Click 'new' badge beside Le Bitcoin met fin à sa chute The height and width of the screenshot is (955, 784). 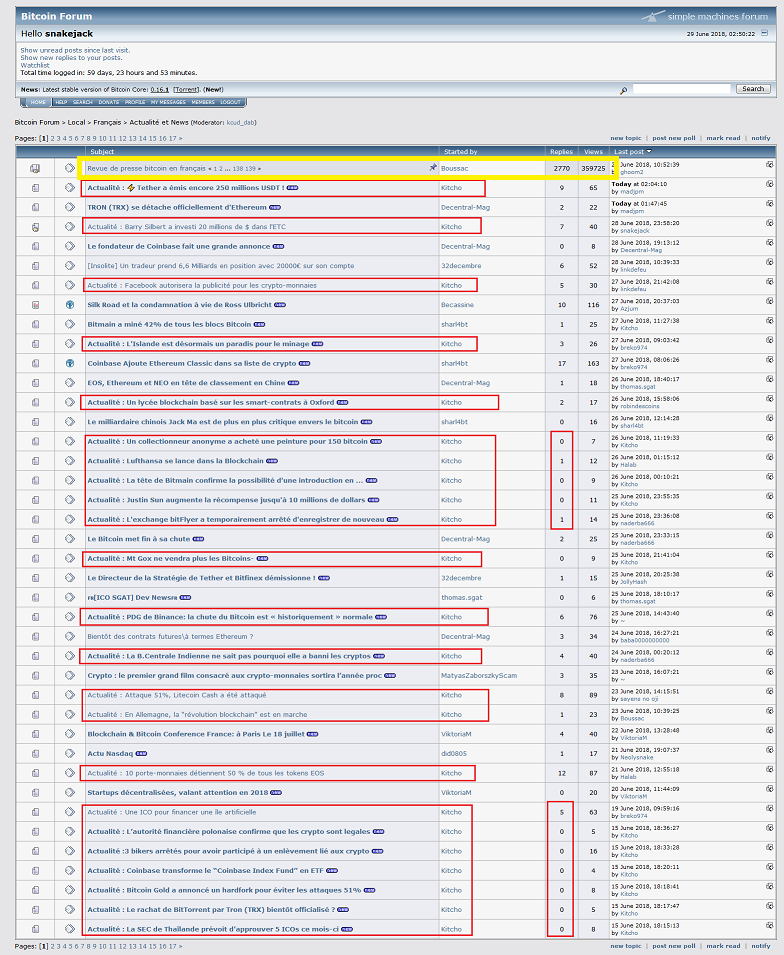(199, 539)
